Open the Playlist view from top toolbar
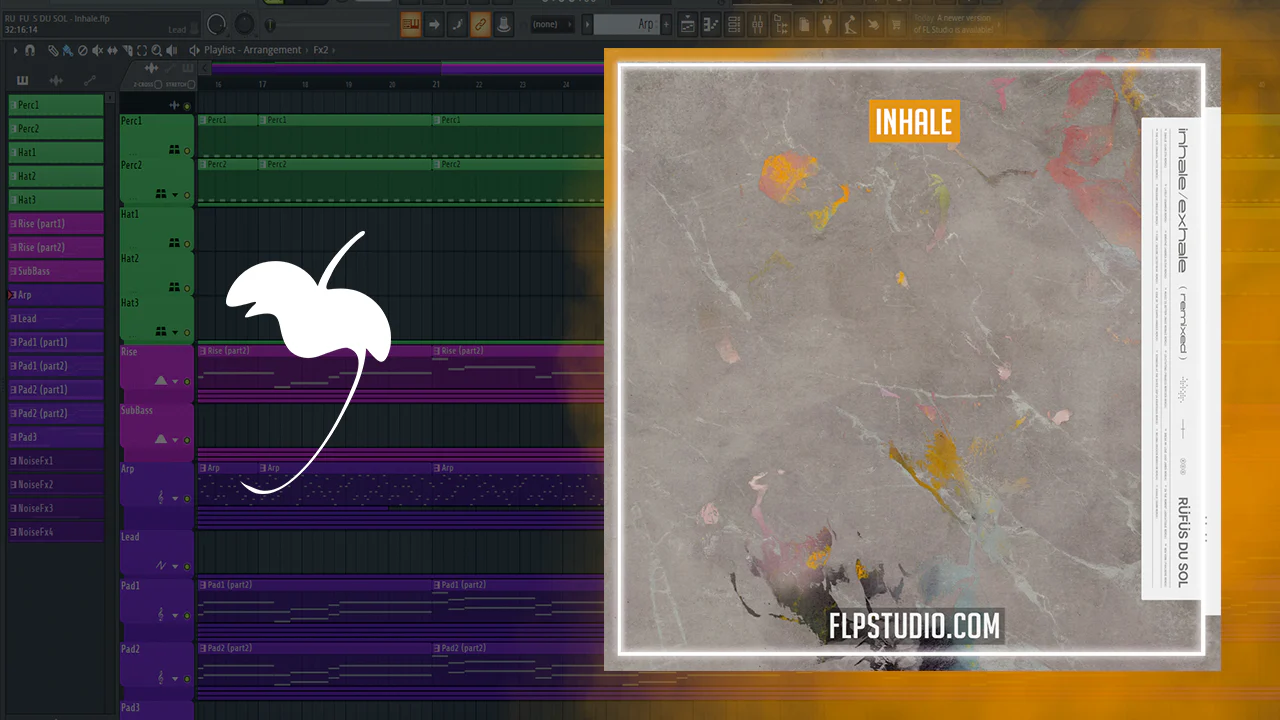This screenshot has width=1280, height=720. [x=688, y=24]
